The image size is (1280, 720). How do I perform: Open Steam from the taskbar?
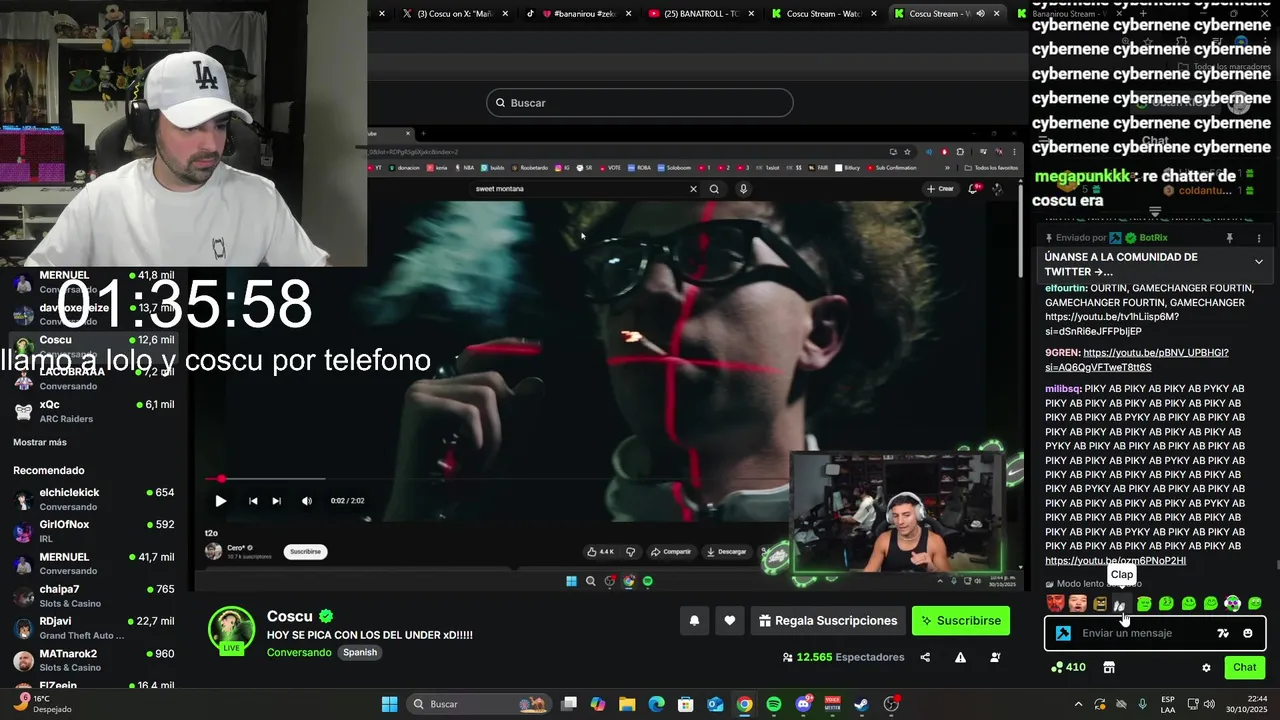(861, 704)
